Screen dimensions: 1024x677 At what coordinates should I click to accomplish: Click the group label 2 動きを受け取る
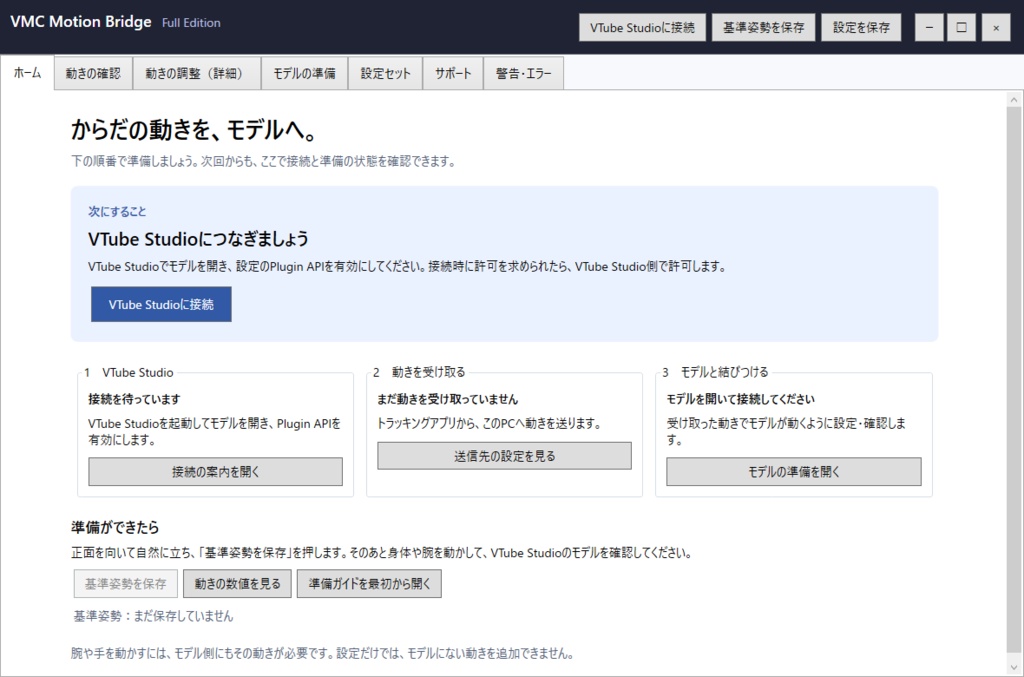pos(419,372)
